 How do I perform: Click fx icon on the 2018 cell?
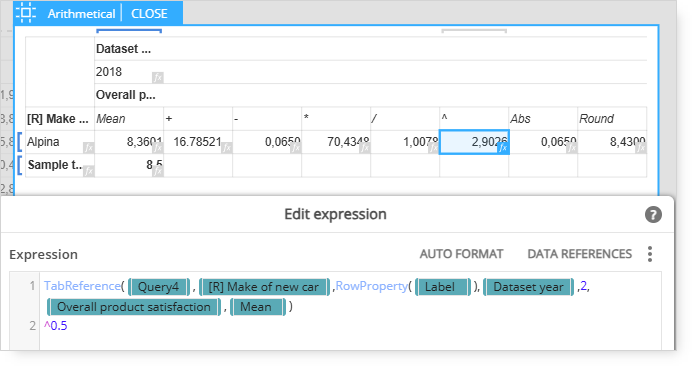pos(158,78)
